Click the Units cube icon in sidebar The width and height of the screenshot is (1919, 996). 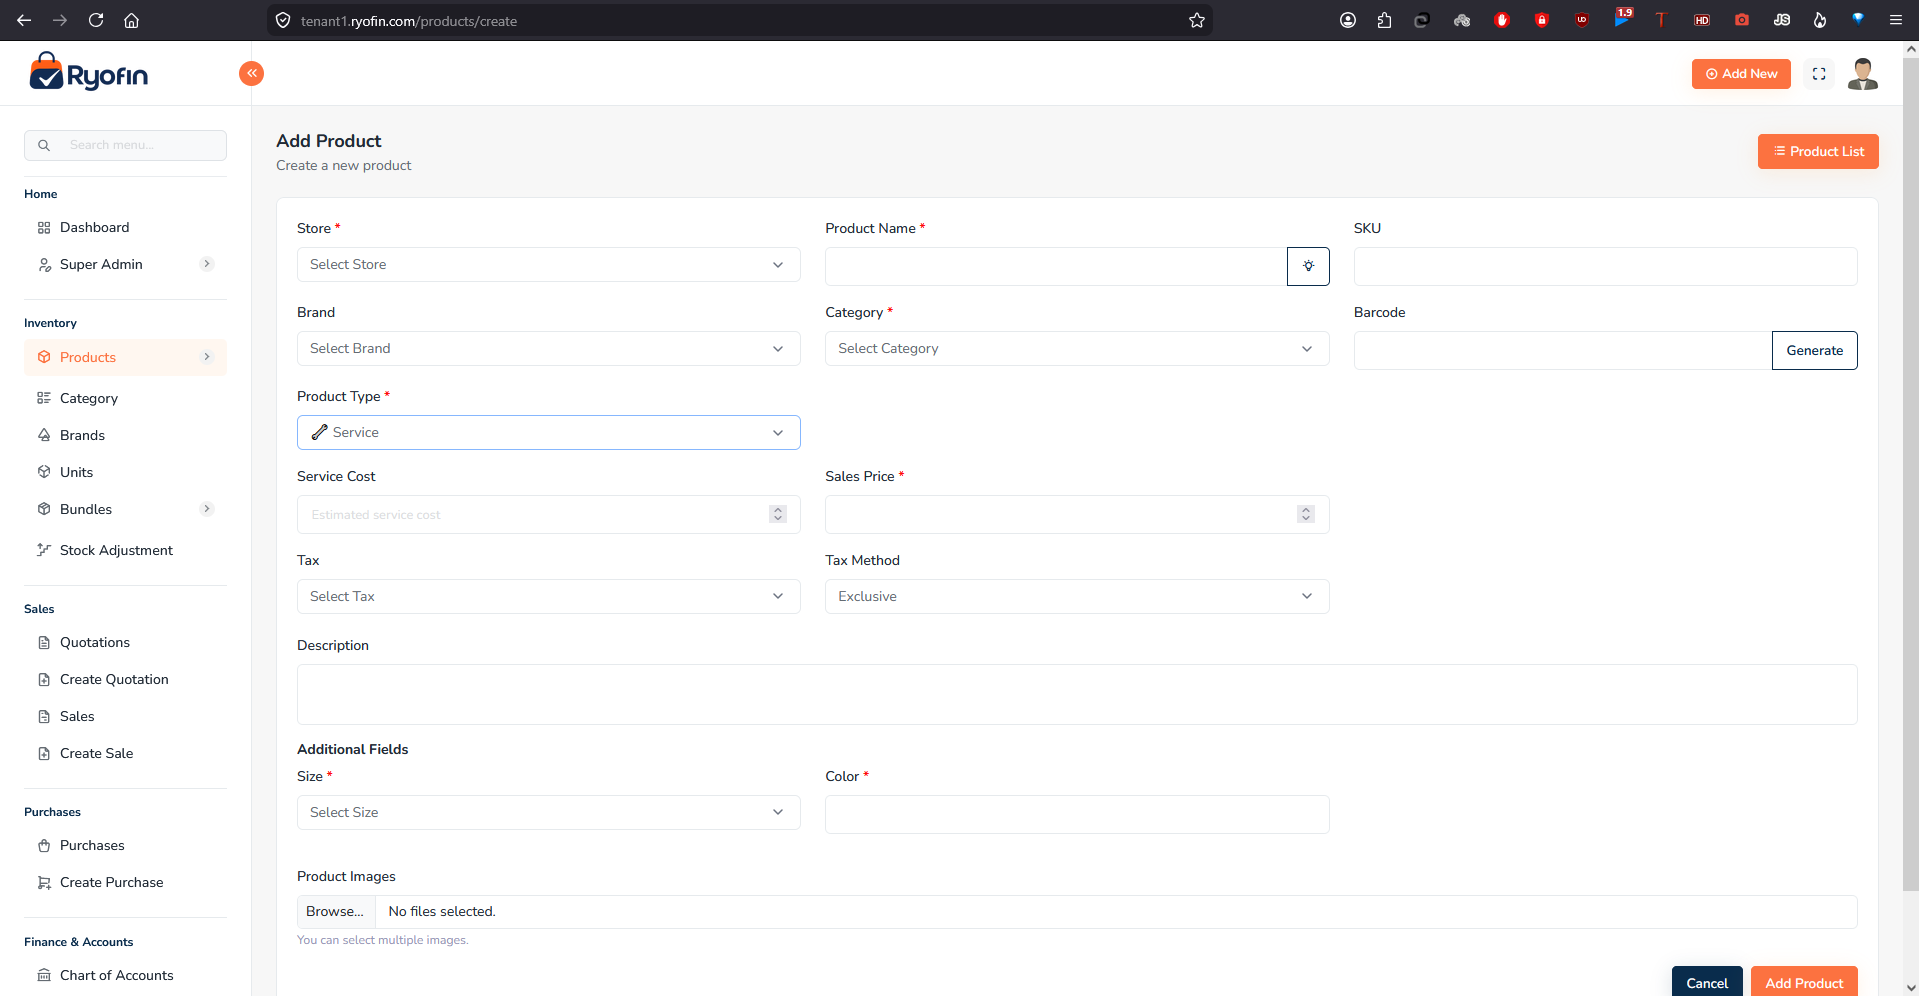click(x=44, y=472)
